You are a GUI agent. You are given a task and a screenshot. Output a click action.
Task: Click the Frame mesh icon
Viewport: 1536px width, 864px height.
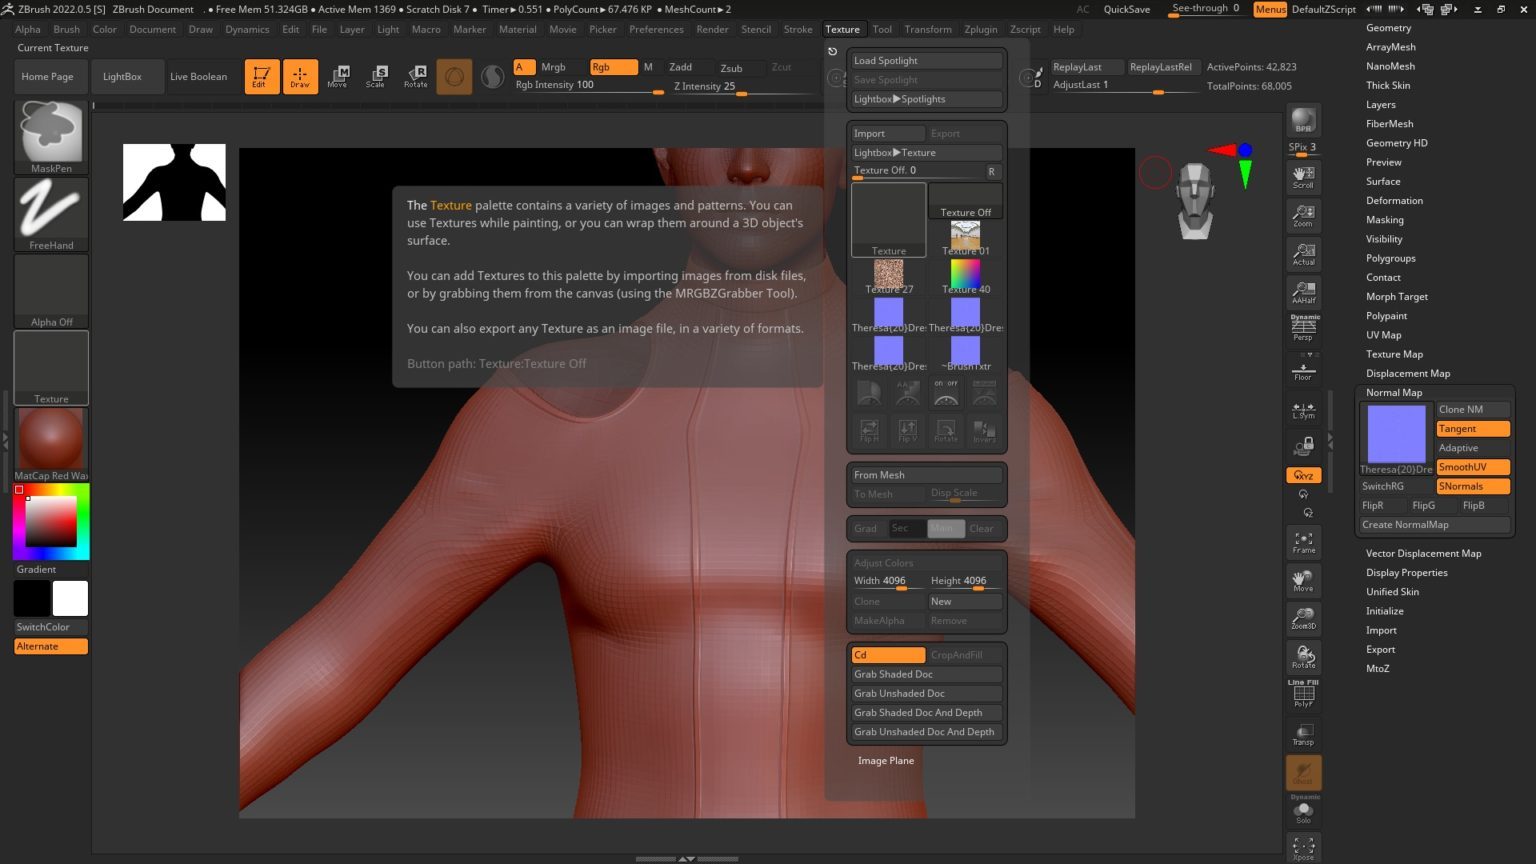[1303, 543]
